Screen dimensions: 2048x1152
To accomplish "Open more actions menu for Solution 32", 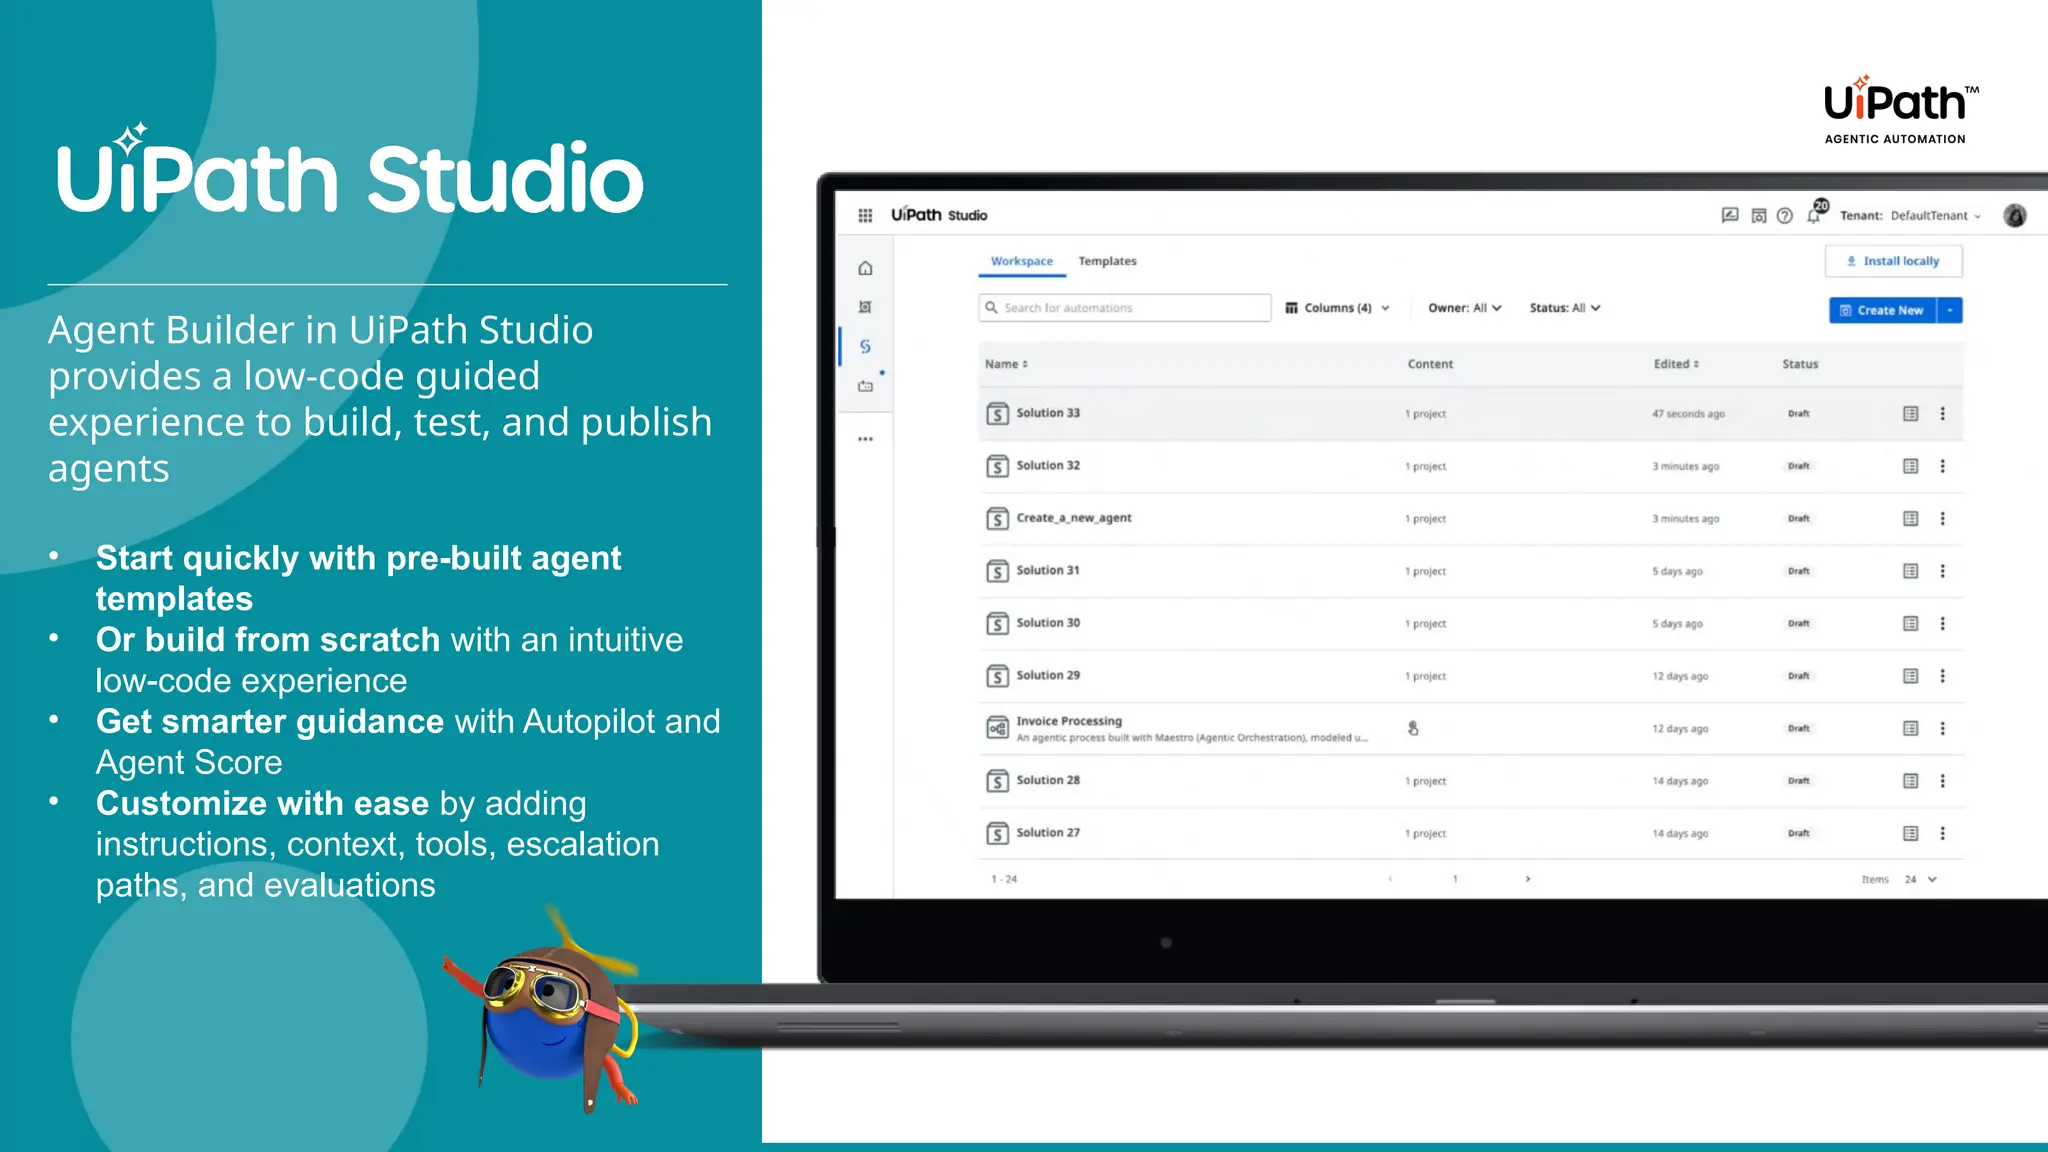I will 1943,466.
